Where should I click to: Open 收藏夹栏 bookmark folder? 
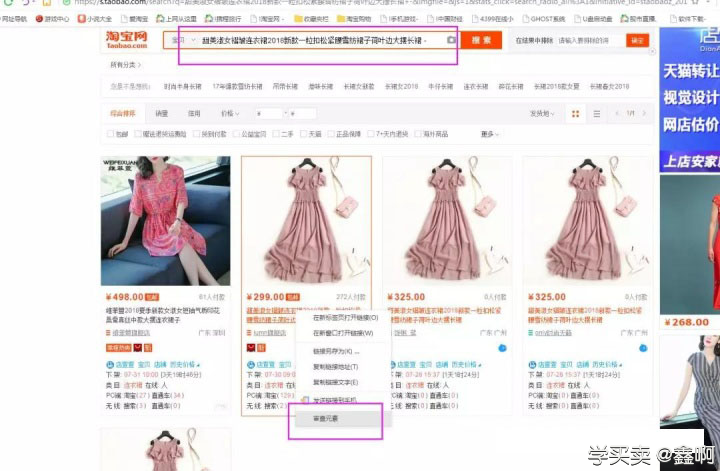311,19
